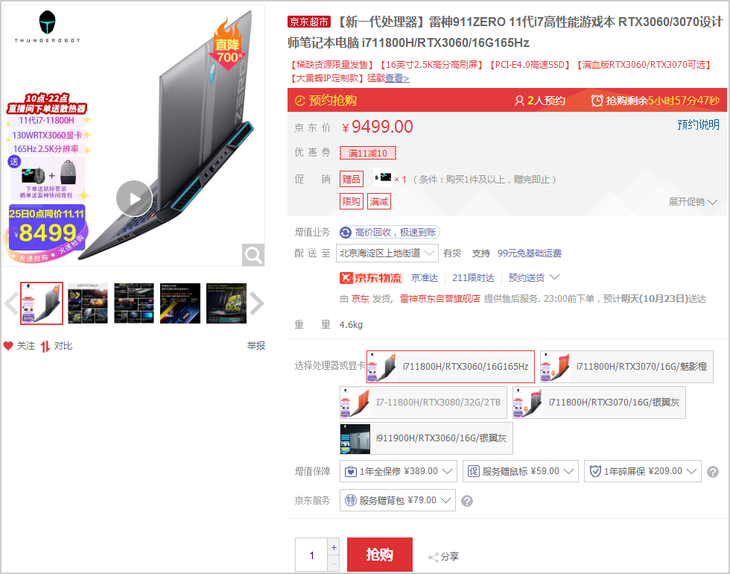Click help icon beside 服务赠背包

point(467,501)
